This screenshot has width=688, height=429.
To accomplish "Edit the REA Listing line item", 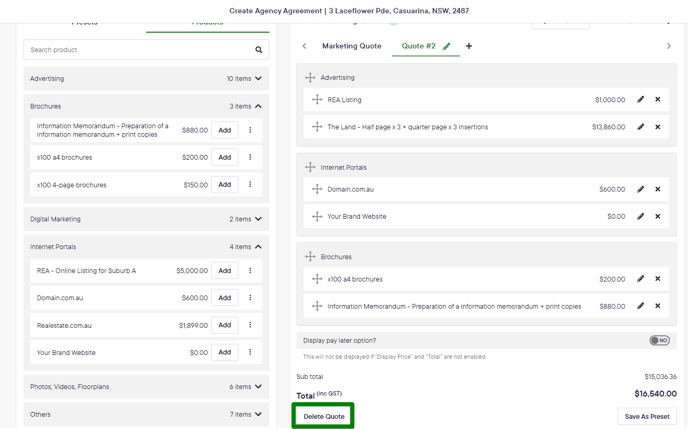I will (x=641, y=100).
